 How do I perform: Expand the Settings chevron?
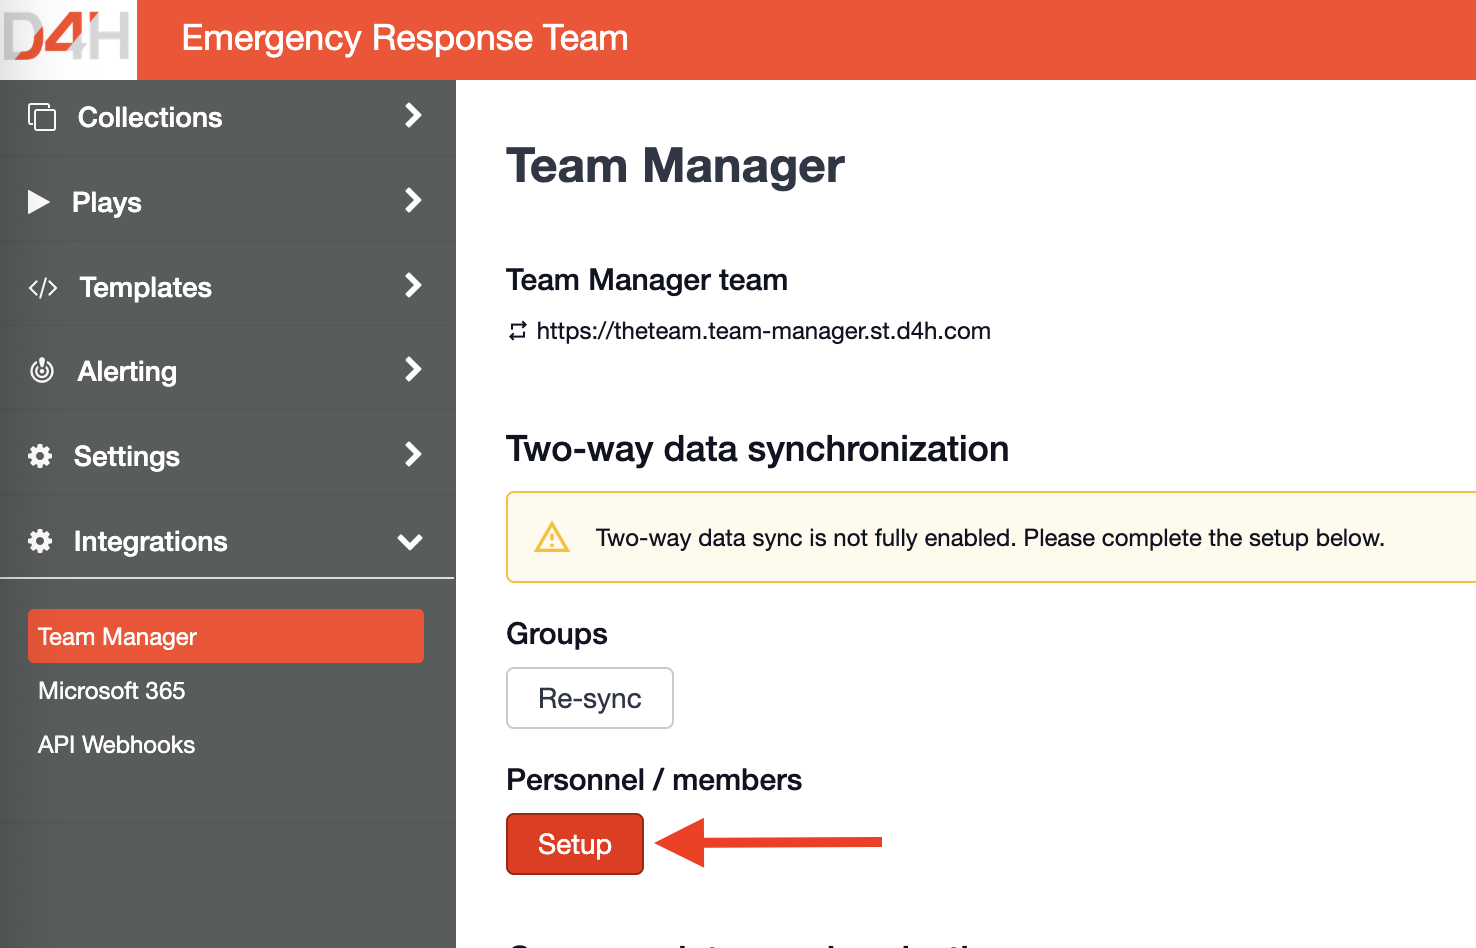click(x=412, y=454)
